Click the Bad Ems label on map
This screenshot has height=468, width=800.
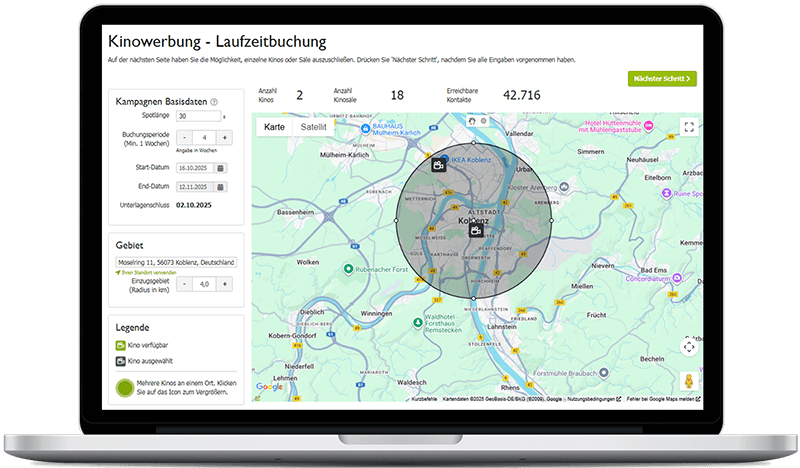click(x=654, y=270)
